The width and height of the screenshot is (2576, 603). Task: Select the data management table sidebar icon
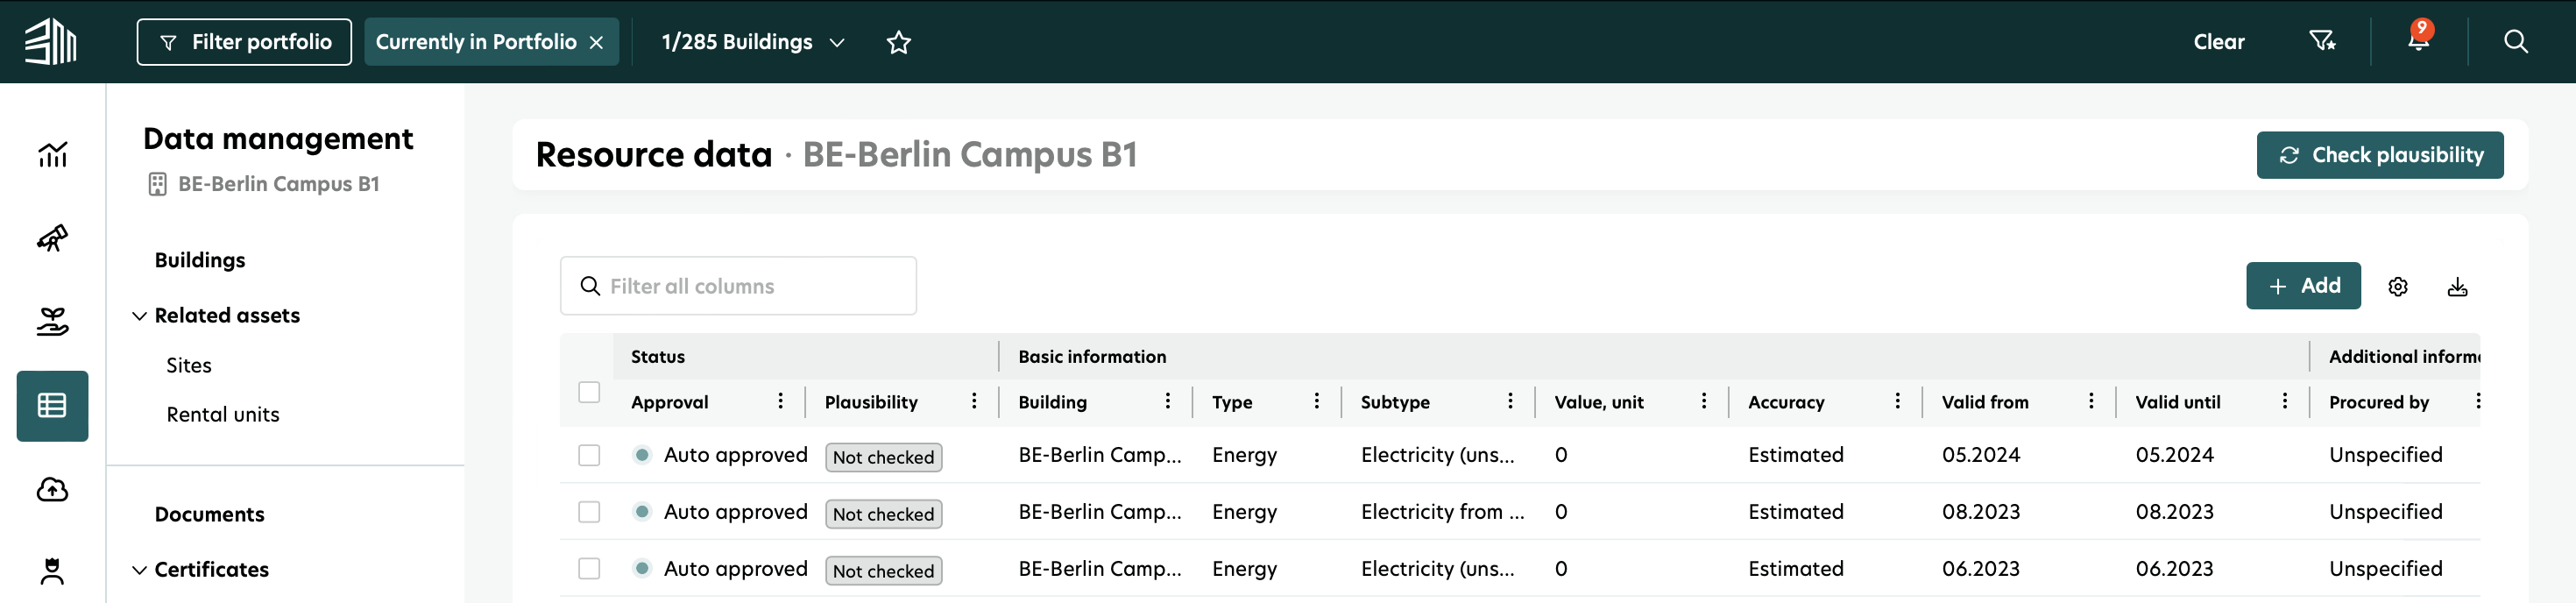52,405
